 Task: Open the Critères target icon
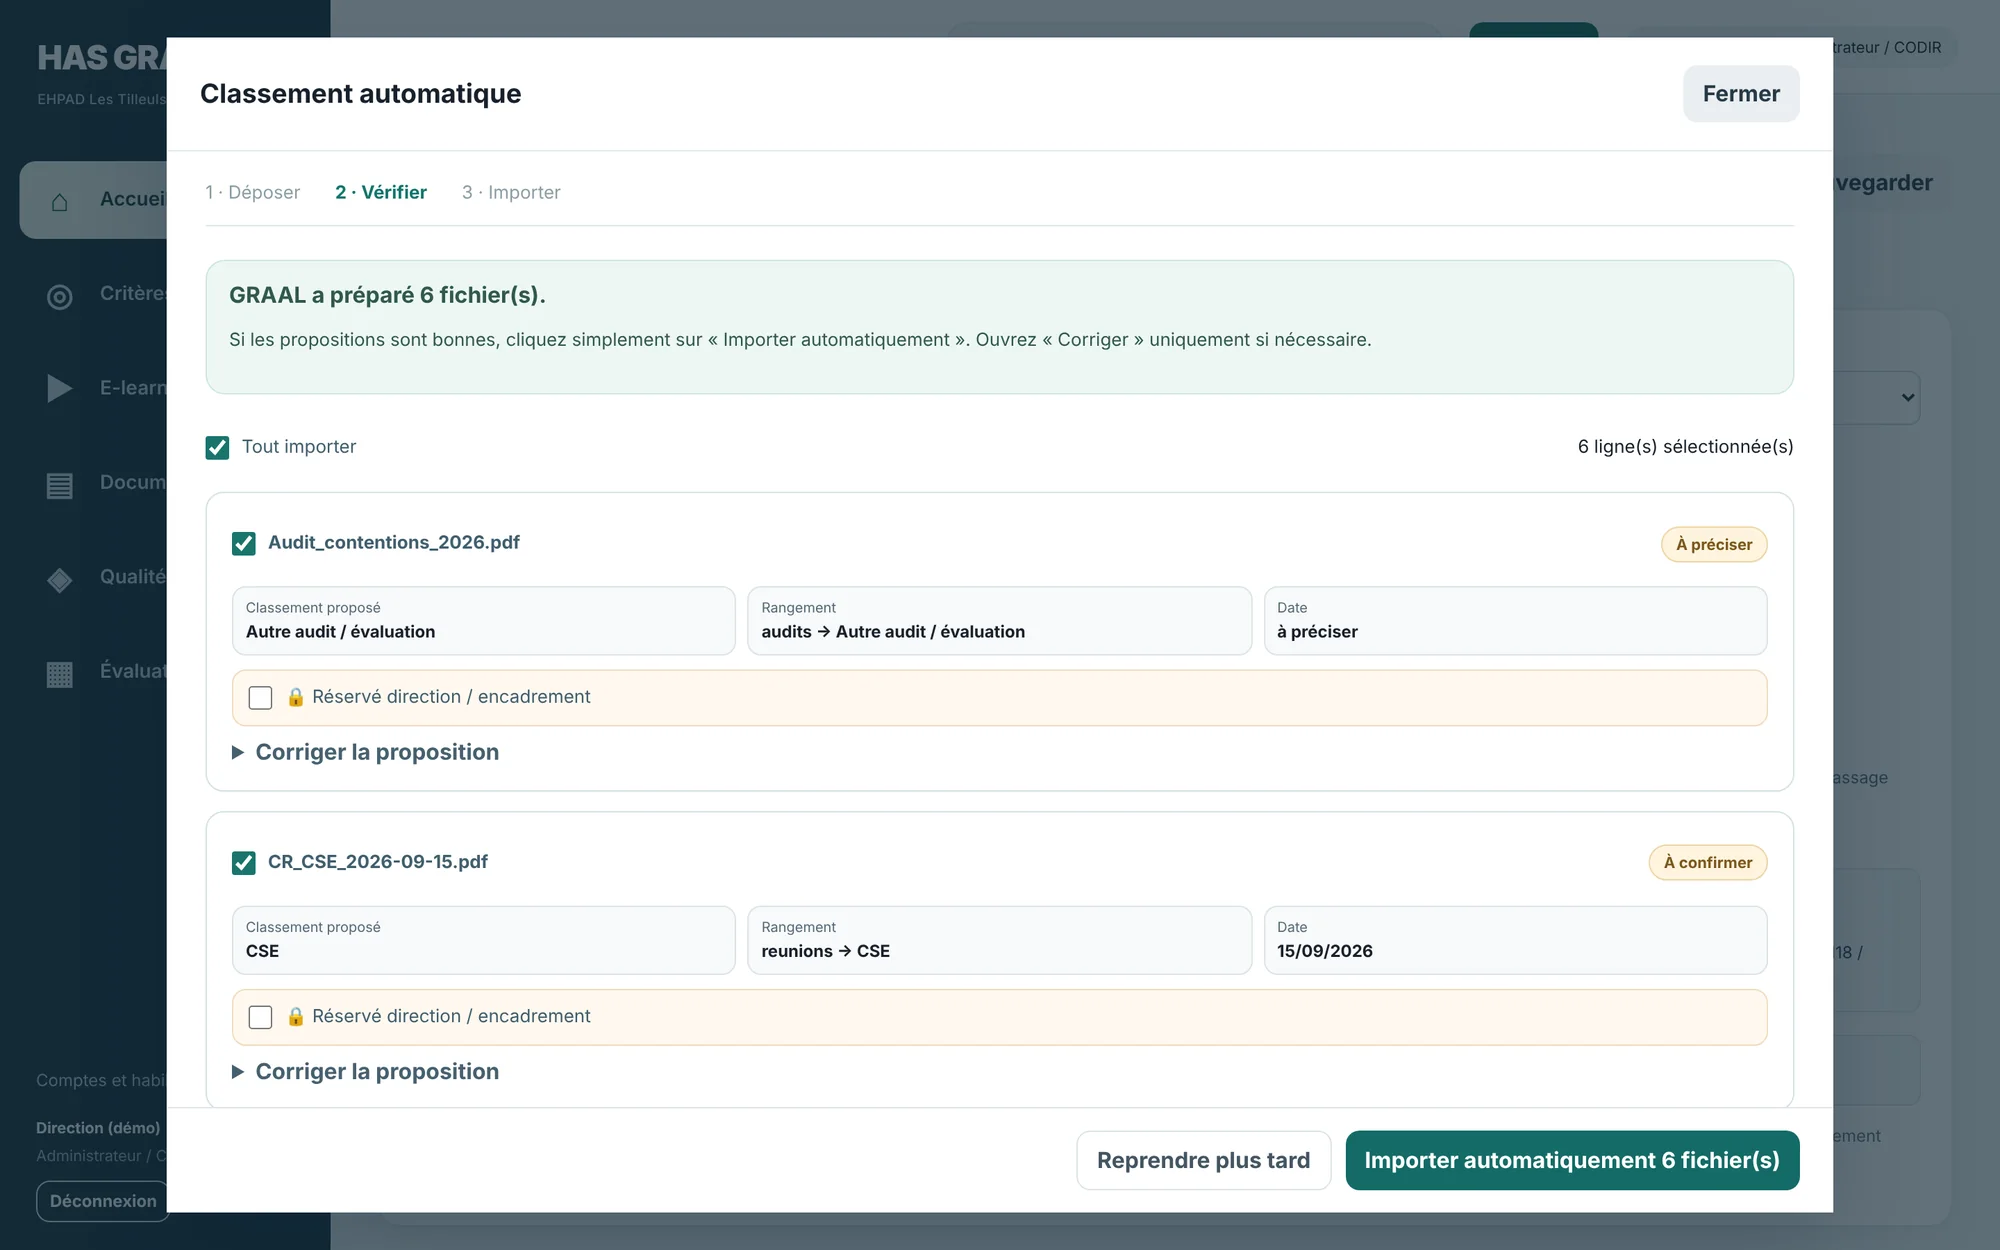(x=60, y=296)
